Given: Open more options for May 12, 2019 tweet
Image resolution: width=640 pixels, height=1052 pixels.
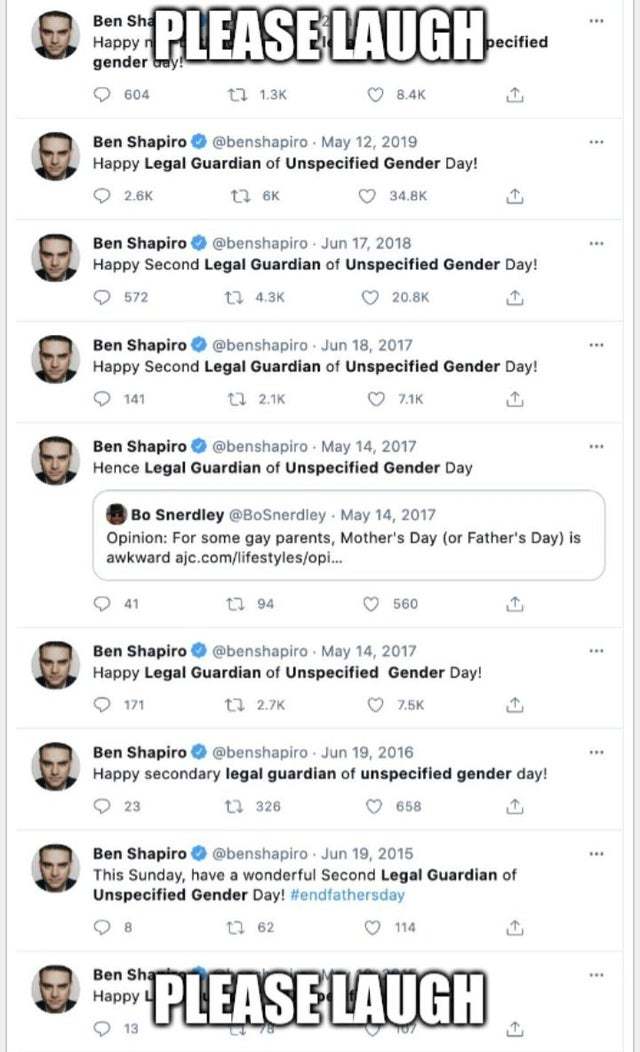Looking at the screenshot, I should 596,142.
